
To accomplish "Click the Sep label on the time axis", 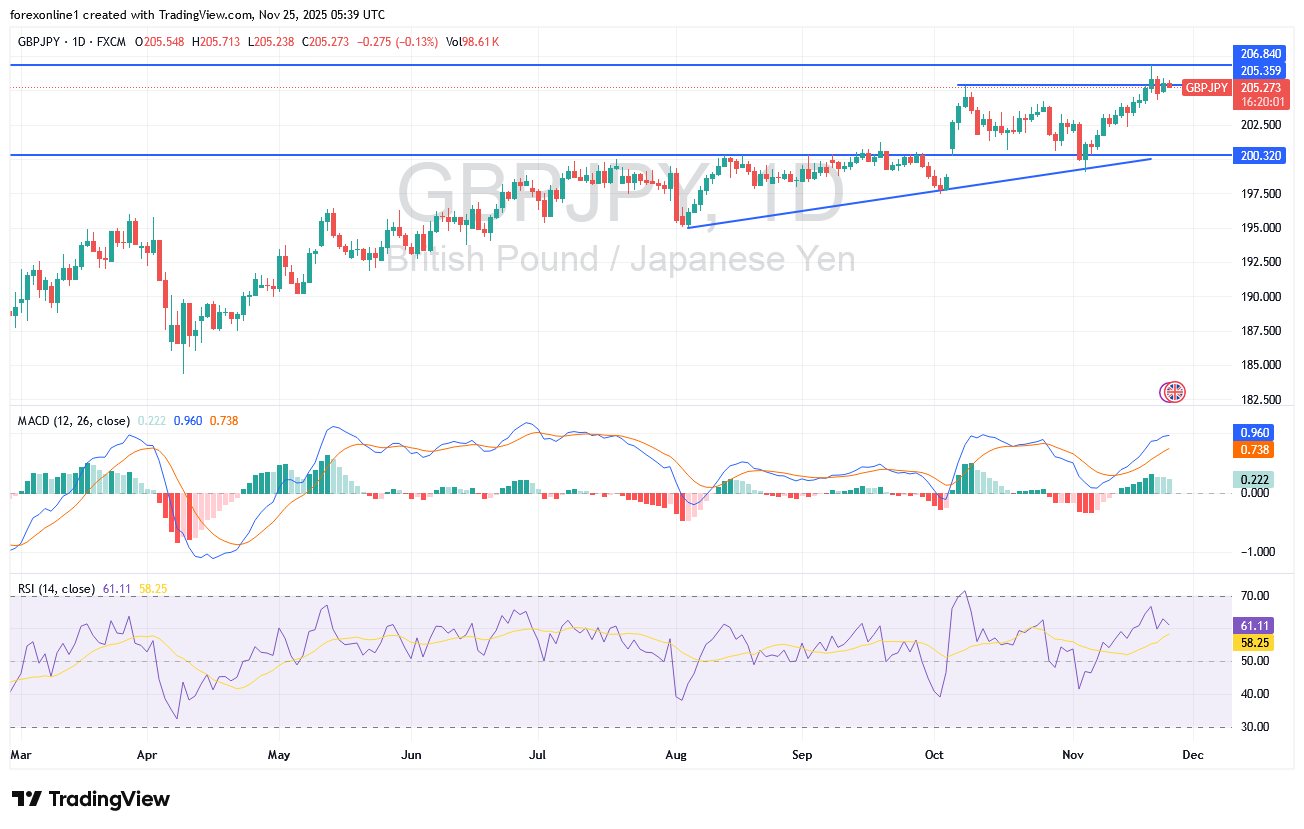I will point(801,754).
